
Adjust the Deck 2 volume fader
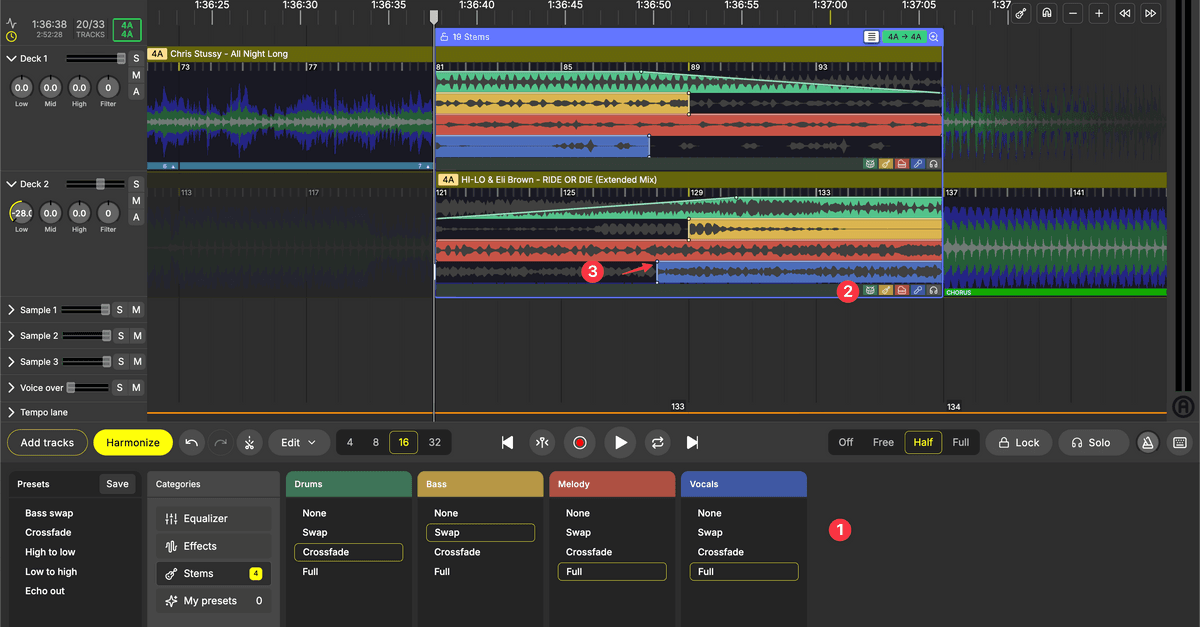click(x=100, y=184)
